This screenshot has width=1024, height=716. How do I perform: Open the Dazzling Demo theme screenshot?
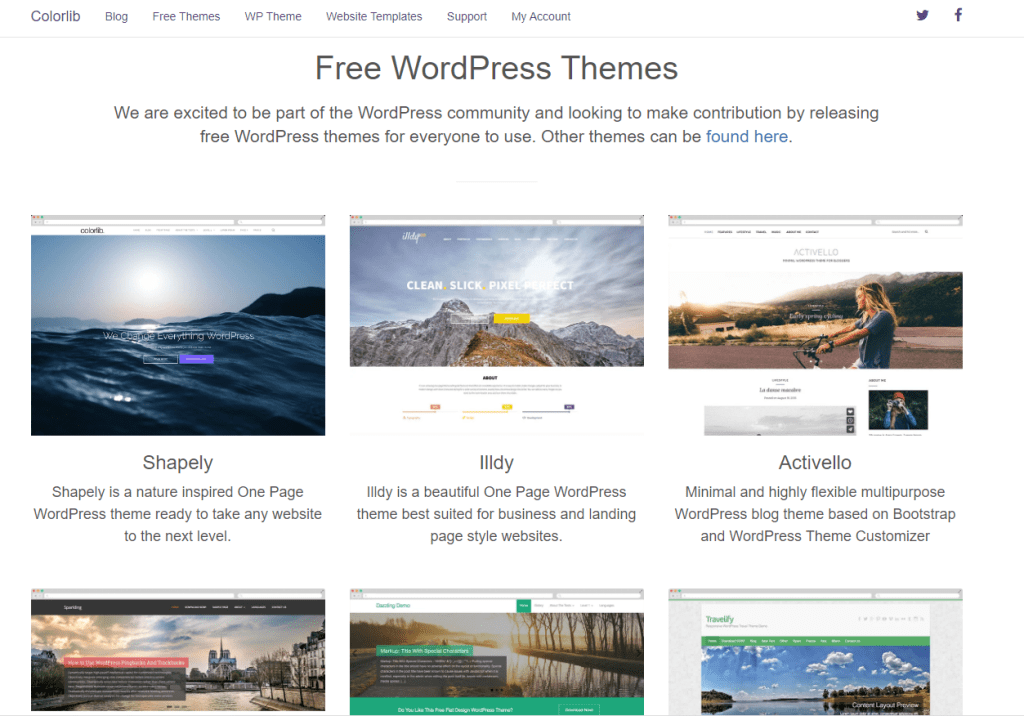[497, 652]
